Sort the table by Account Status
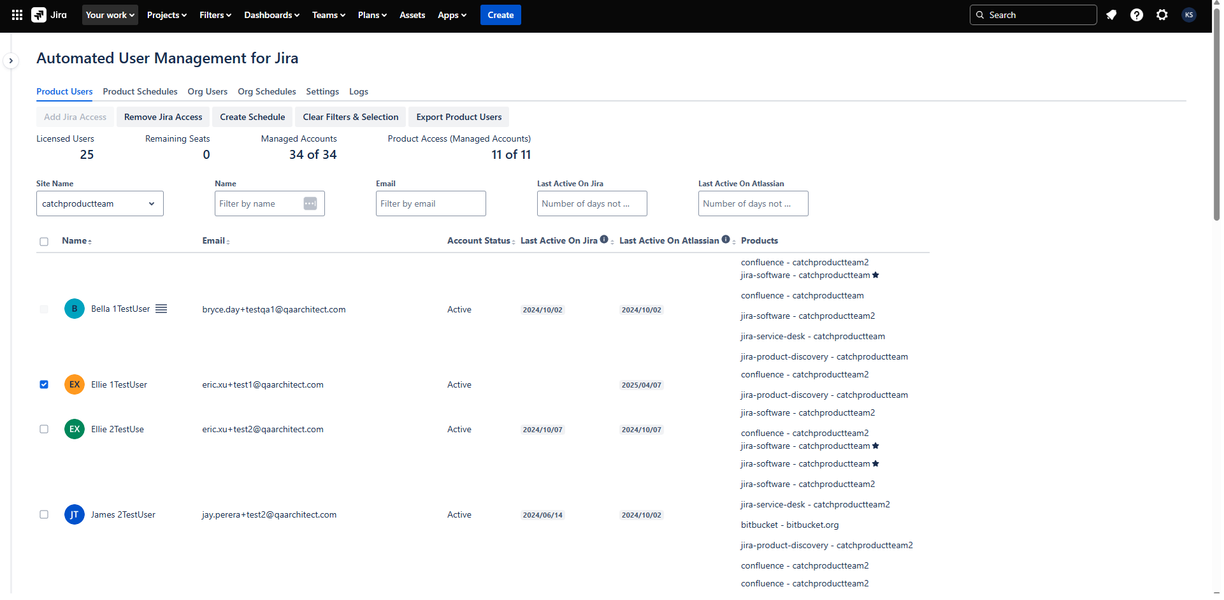Viewport: 1224px width, 600px height. pyautogui.click(x=481, y=241)
